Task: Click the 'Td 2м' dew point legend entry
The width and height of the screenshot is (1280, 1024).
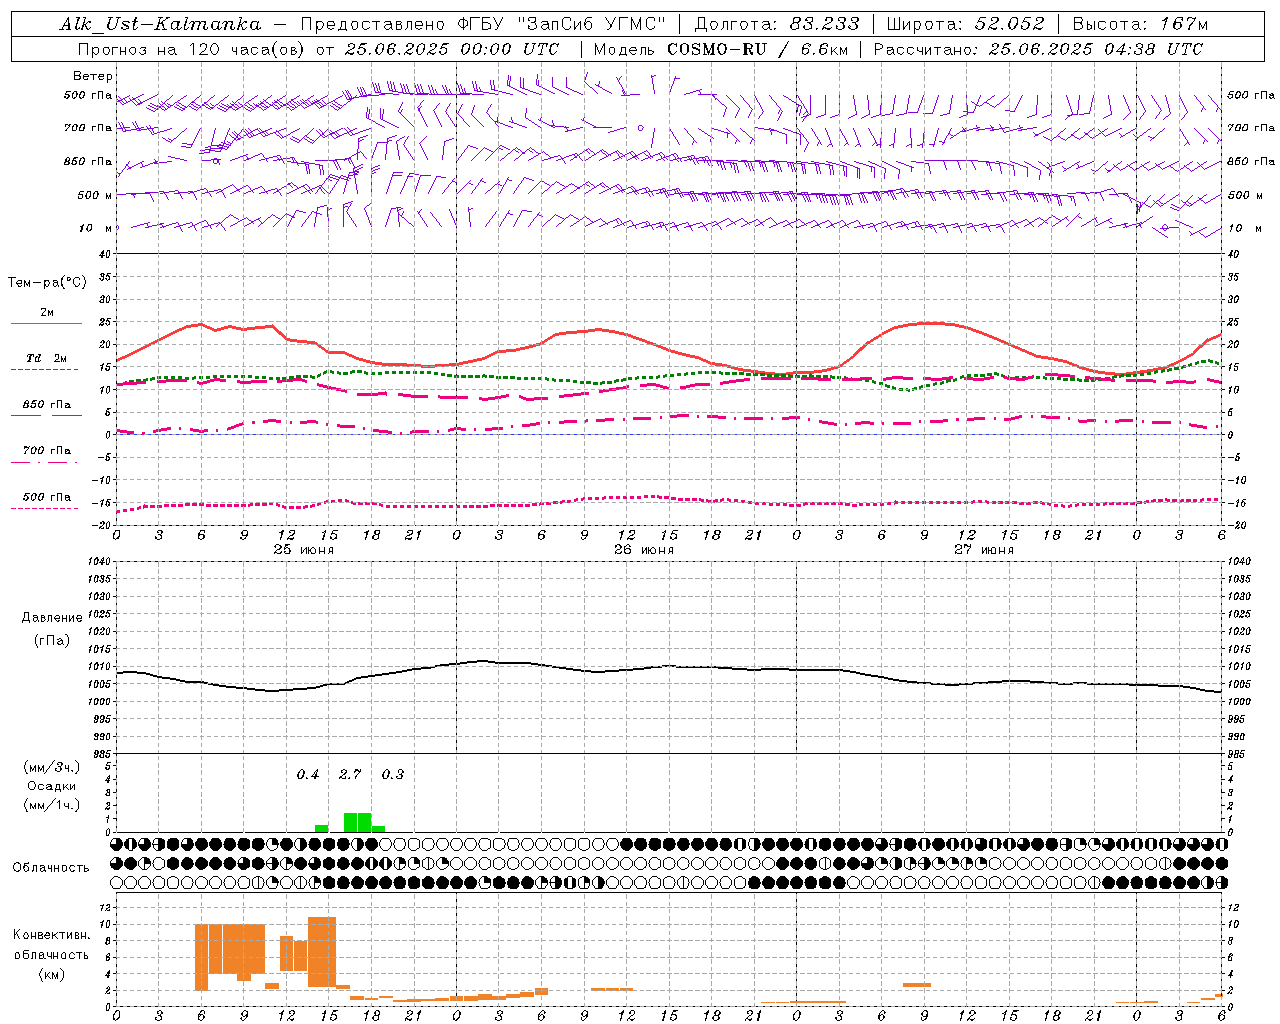Action: click(47, 358)
